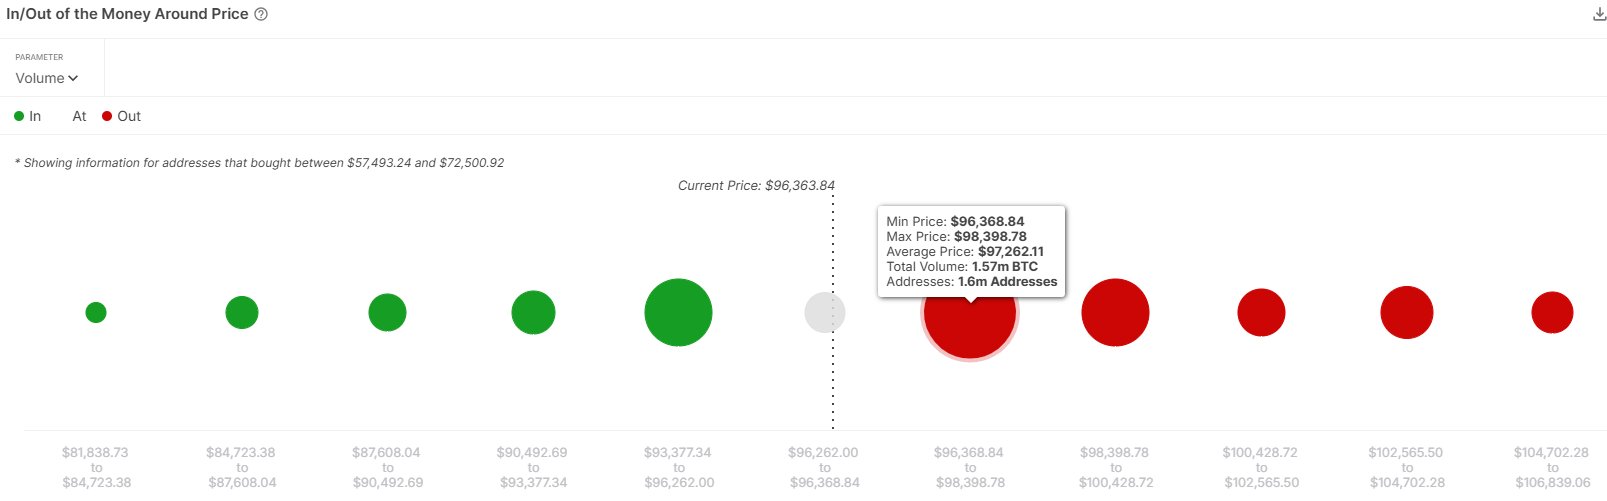Toggle the At legend item
1607x501 pixels.
79,116
